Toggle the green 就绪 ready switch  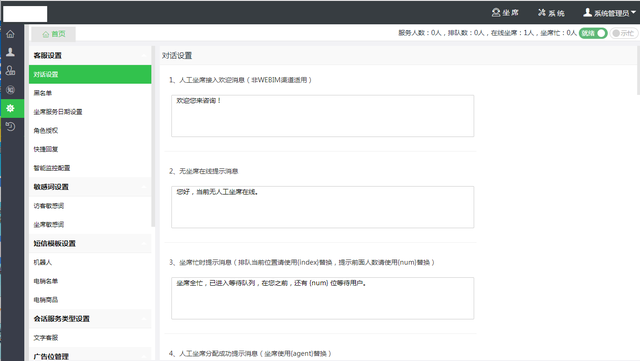coord(593,33)
